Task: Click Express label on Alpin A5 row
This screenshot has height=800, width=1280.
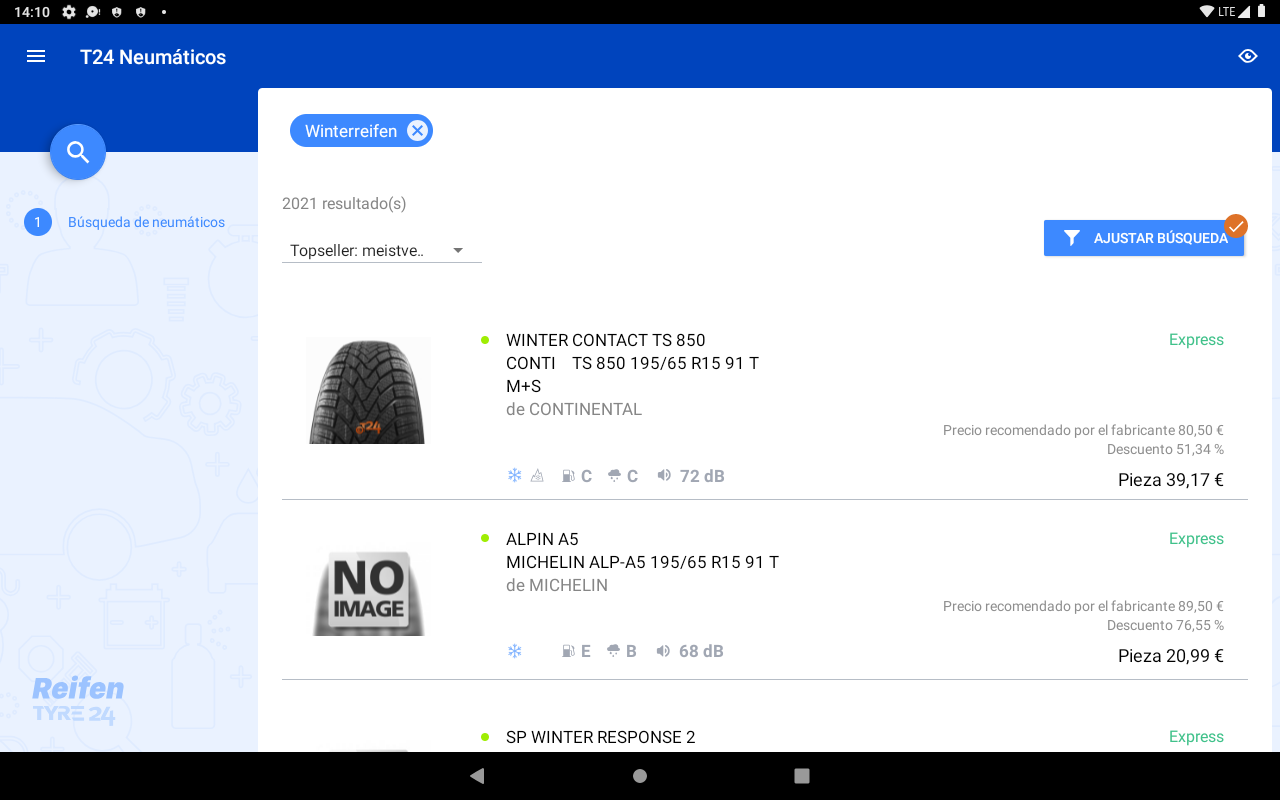Action: pos(1196,539)
